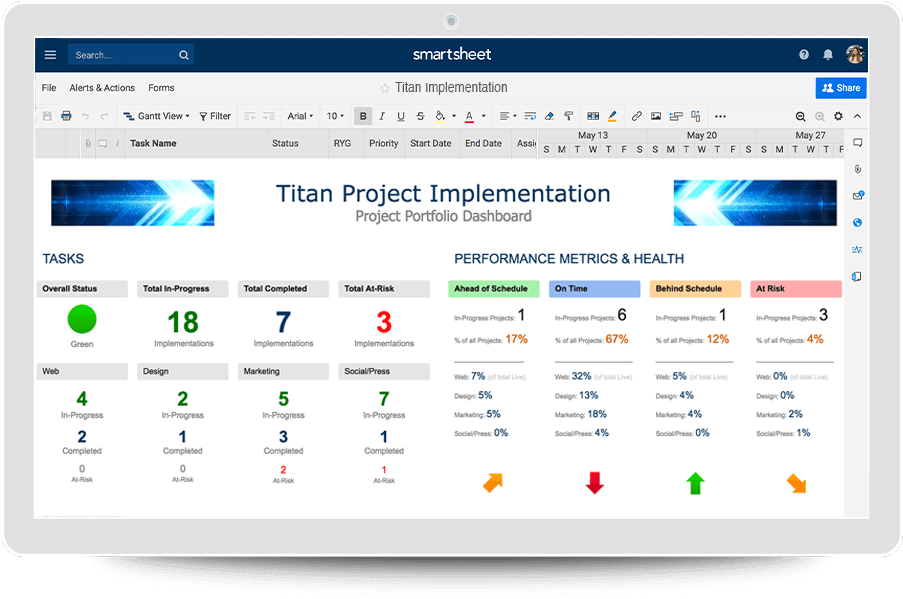Screen dimensions: 903x599
Task: Click the eraser clear formatting icon
Action: pos(548,116)
